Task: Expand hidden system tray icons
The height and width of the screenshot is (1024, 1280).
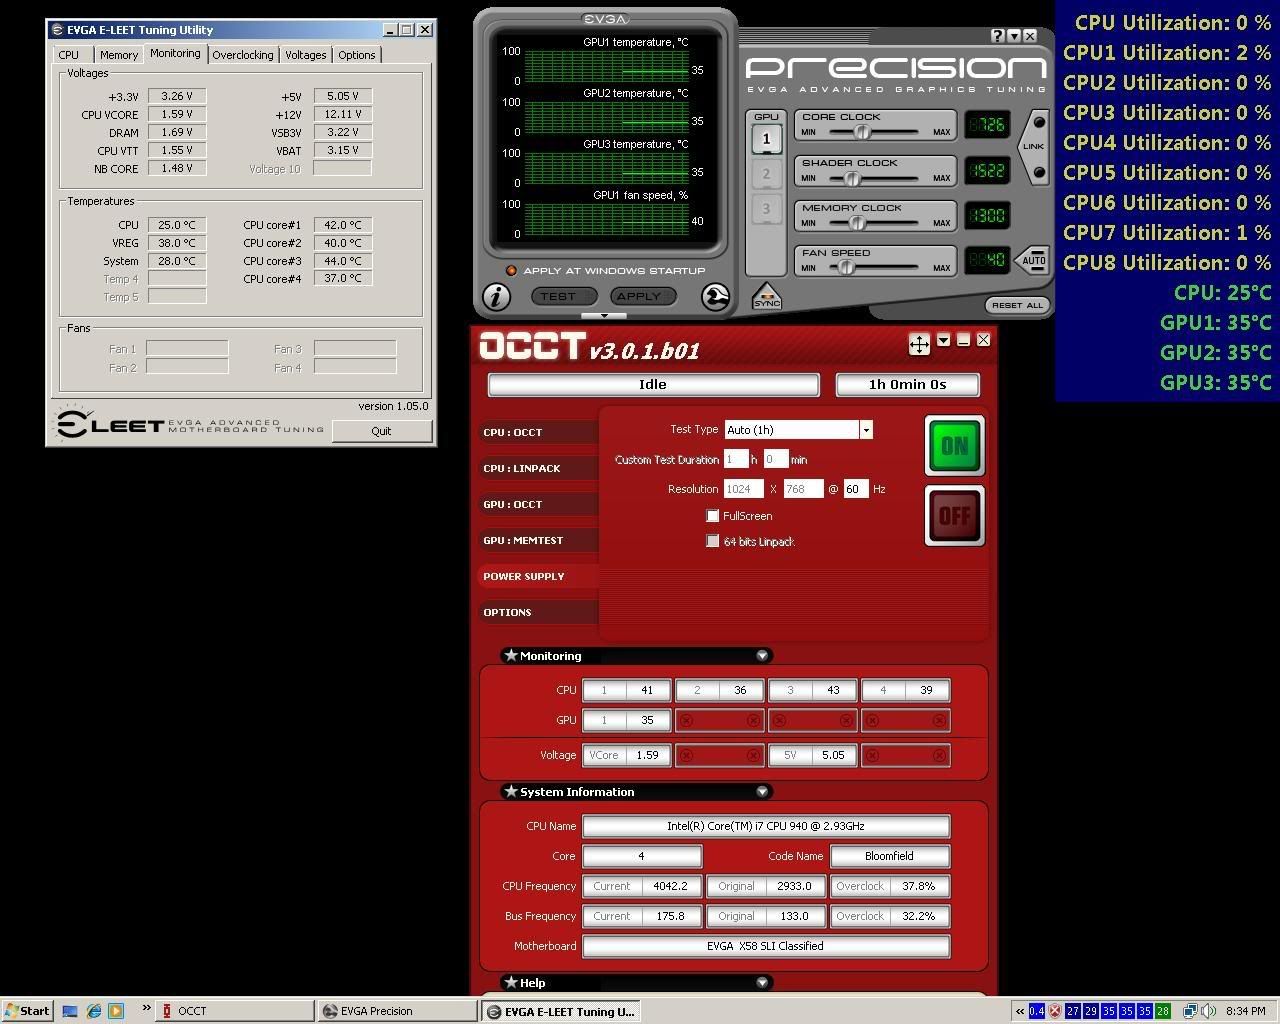Action: tap(1020, 1011)
